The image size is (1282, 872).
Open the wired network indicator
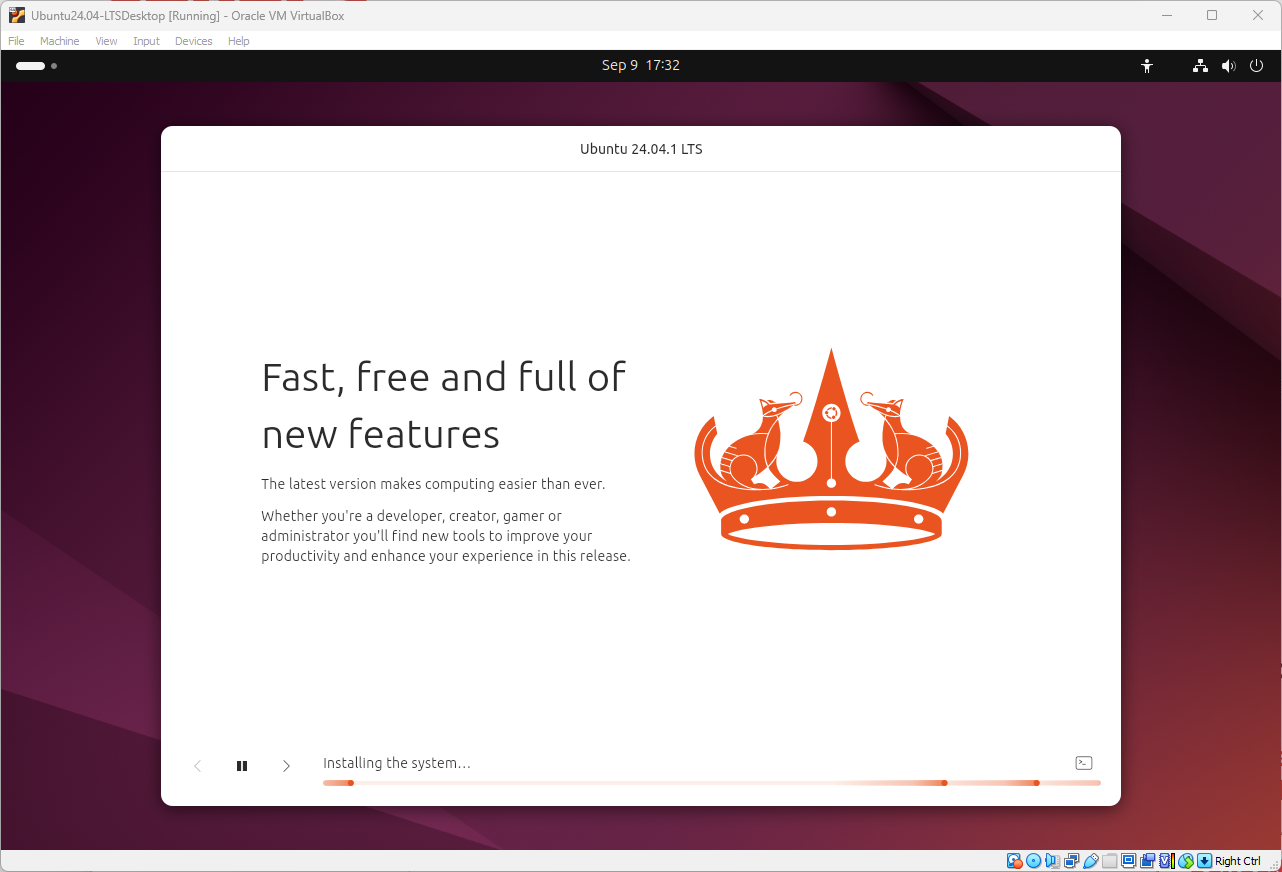pos(1200,66)
